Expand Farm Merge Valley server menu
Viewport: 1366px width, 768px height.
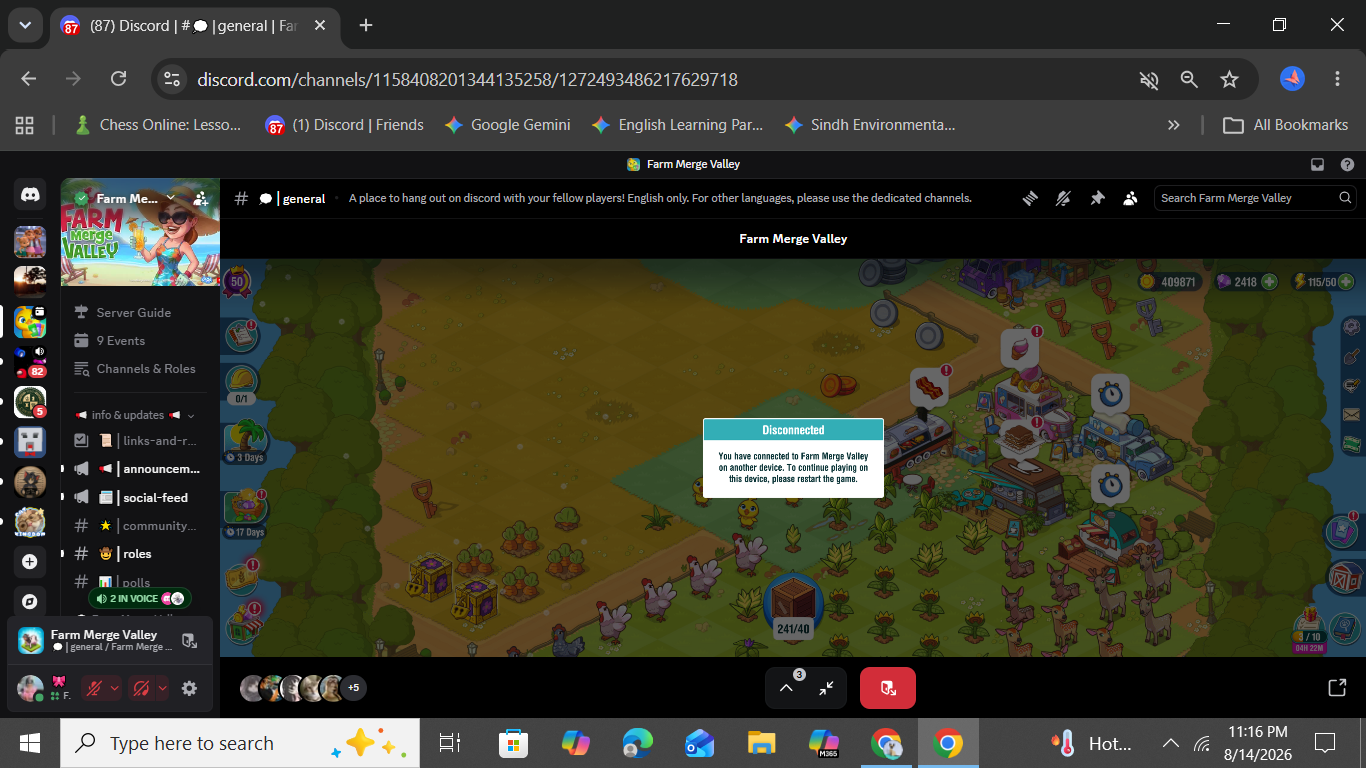[170, 198]
